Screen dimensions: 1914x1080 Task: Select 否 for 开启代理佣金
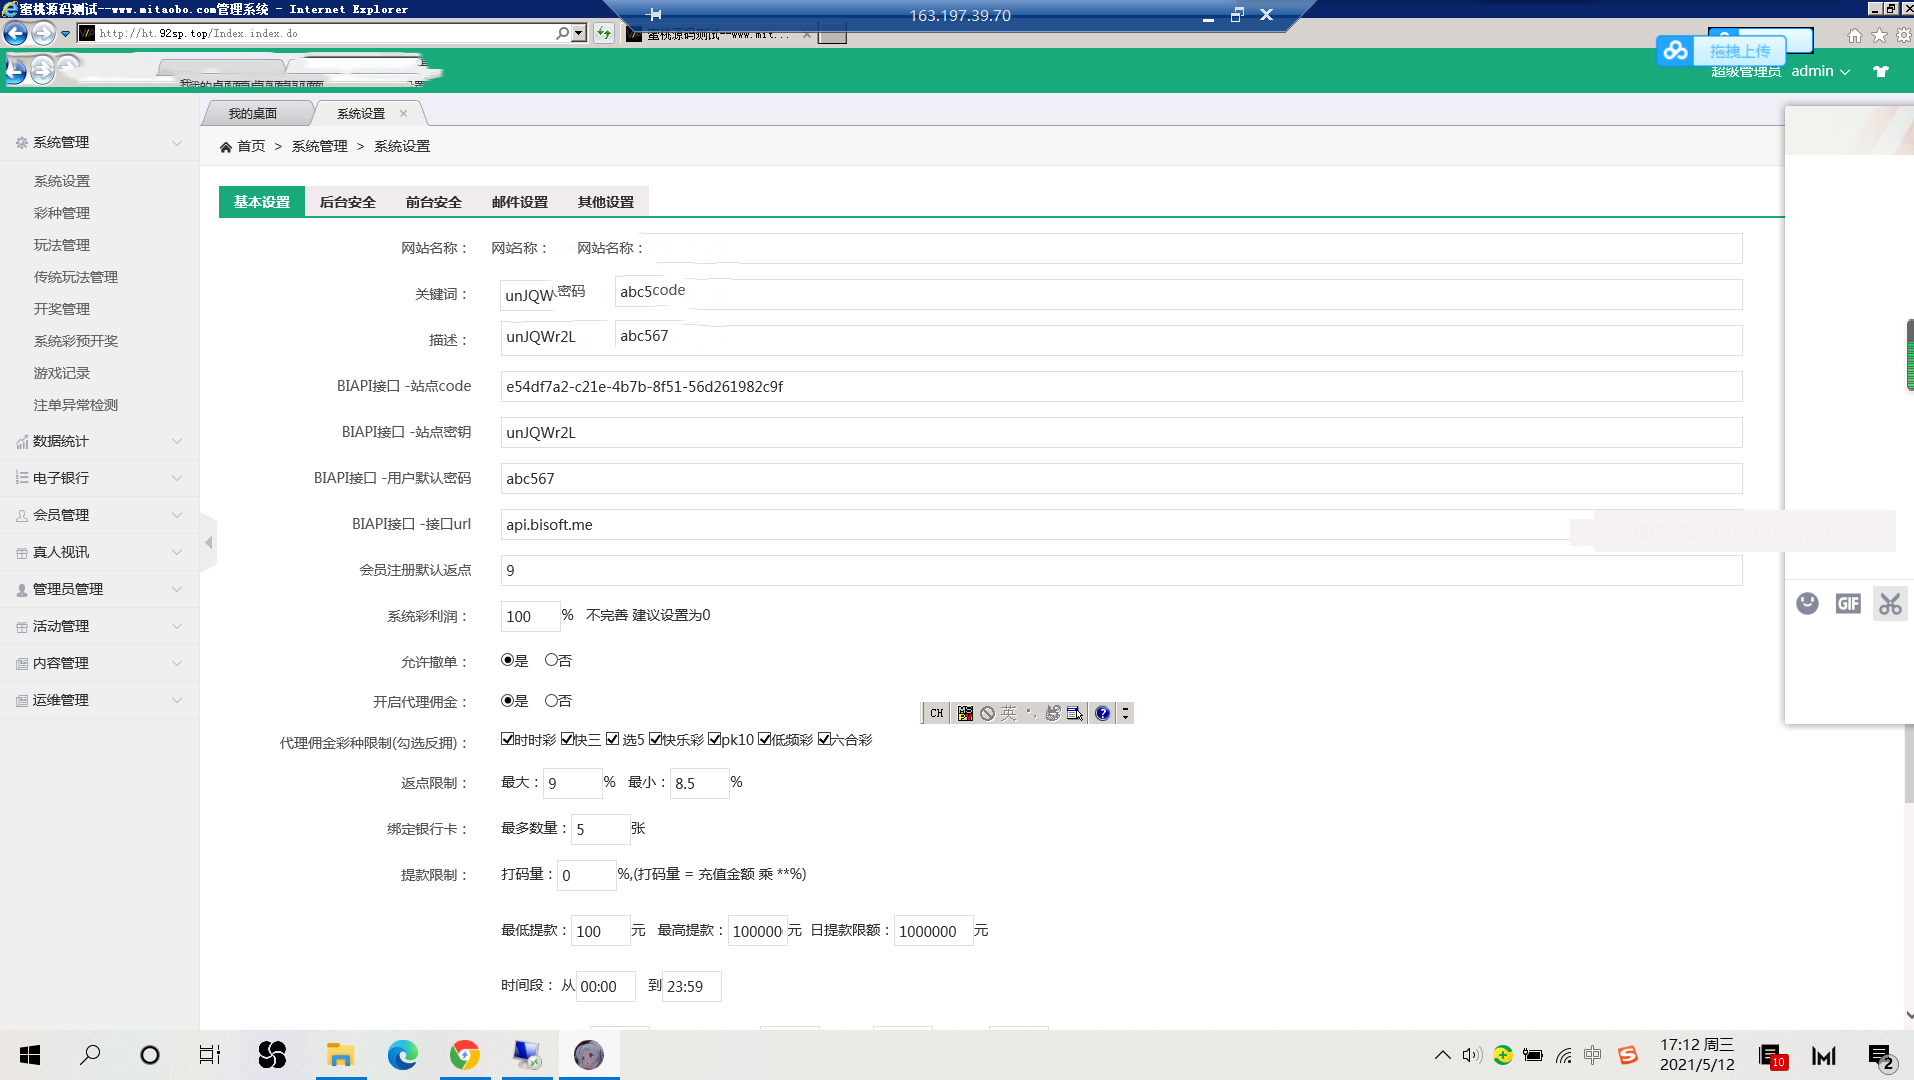[x=551, y=701]
